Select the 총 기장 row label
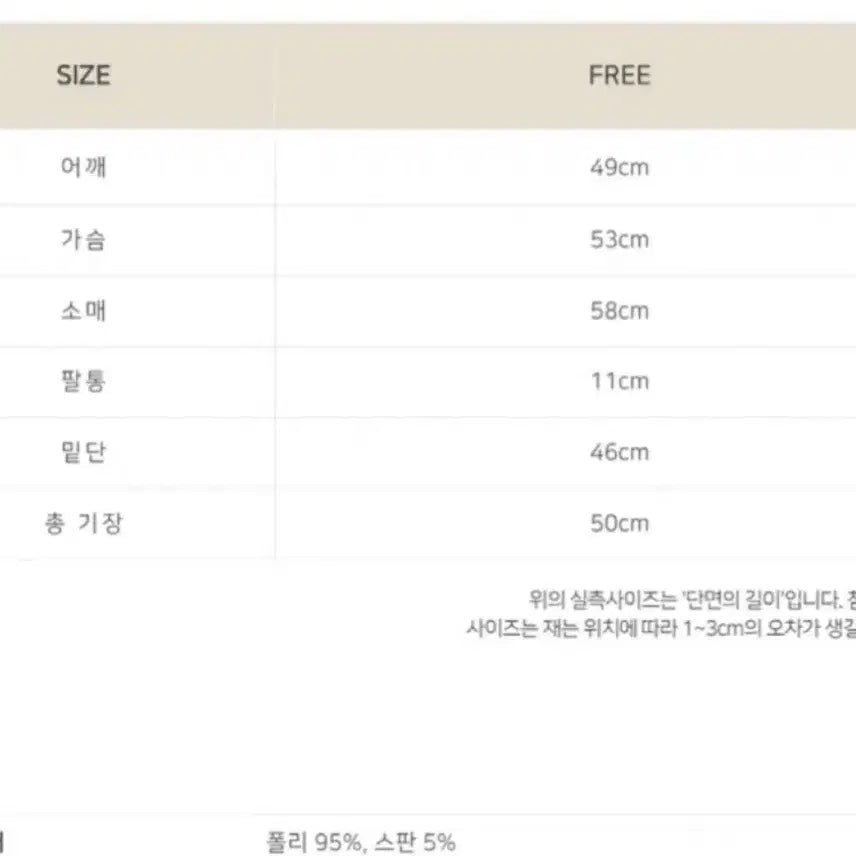 (x=83, y=523)
